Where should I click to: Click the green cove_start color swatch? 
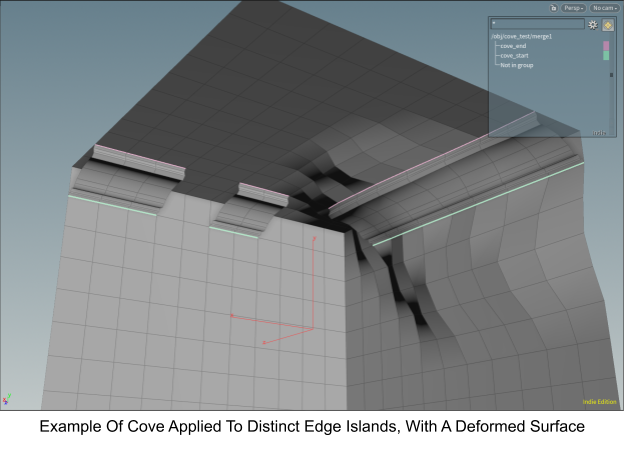605,56
